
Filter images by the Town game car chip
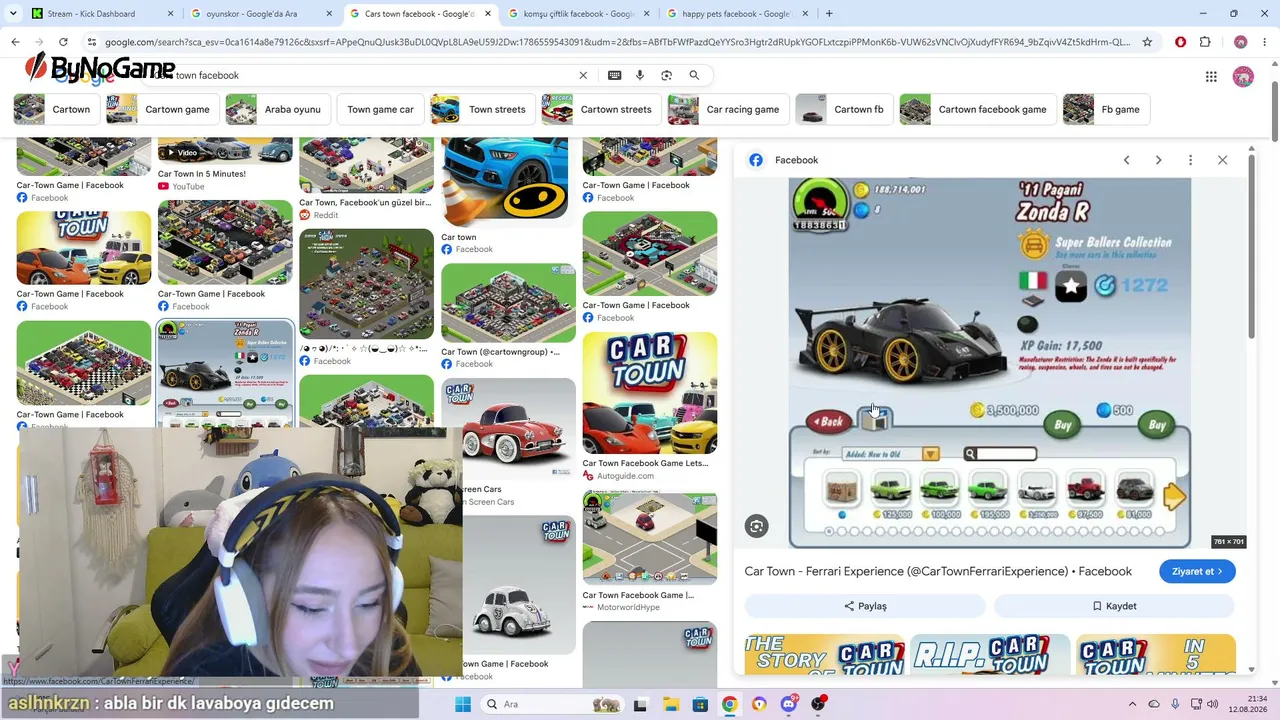pyautogui.click(x=380, y=109)
